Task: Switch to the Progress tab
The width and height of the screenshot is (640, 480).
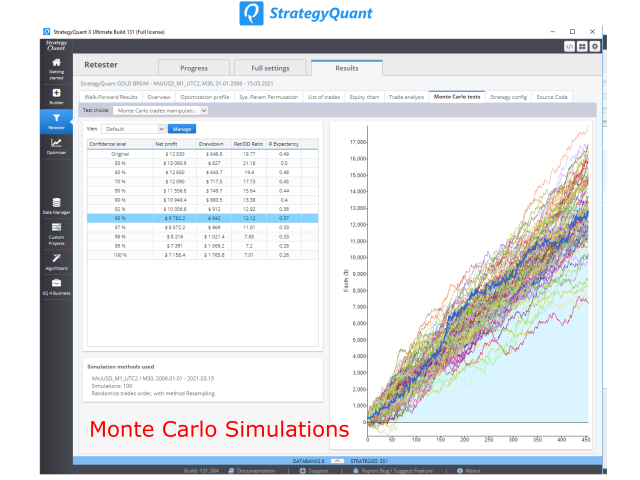Action: tap(194, 68)
